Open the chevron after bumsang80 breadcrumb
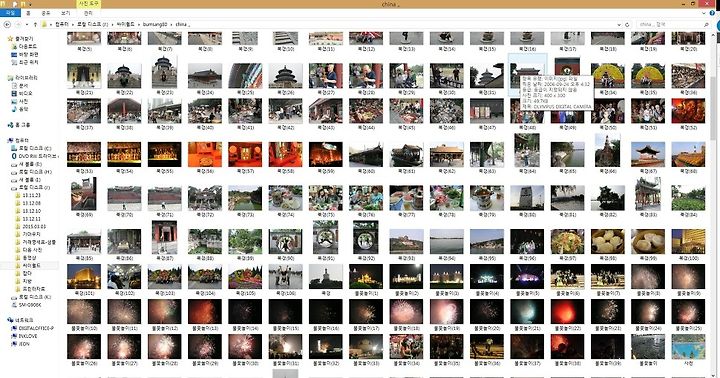This screenshot has width=720, height=378. [171, 24]
